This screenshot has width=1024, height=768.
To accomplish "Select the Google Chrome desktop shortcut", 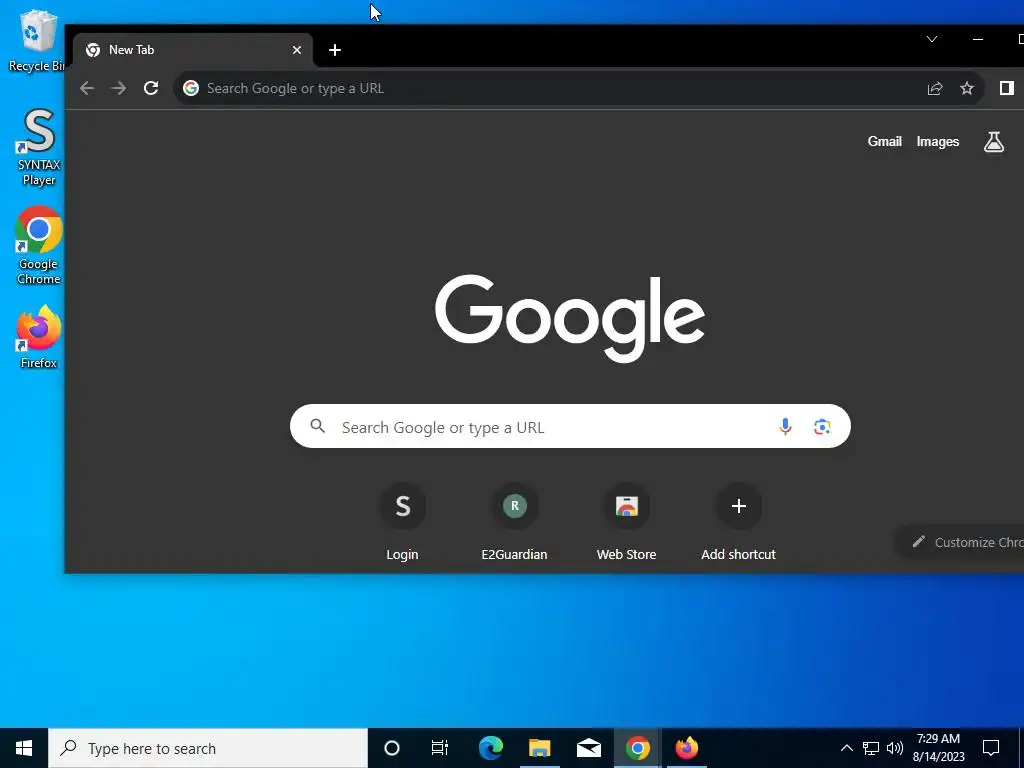I will pyautogui.click(x=39, y=246).
